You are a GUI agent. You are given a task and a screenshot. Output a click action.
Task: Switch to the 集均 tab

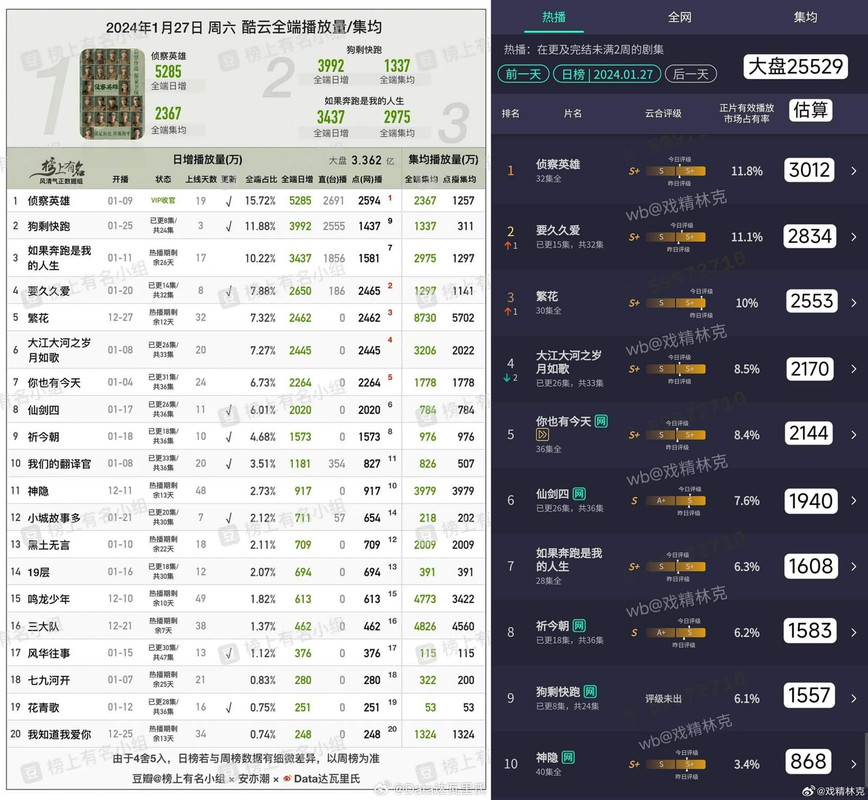click(x=805, y=17)
